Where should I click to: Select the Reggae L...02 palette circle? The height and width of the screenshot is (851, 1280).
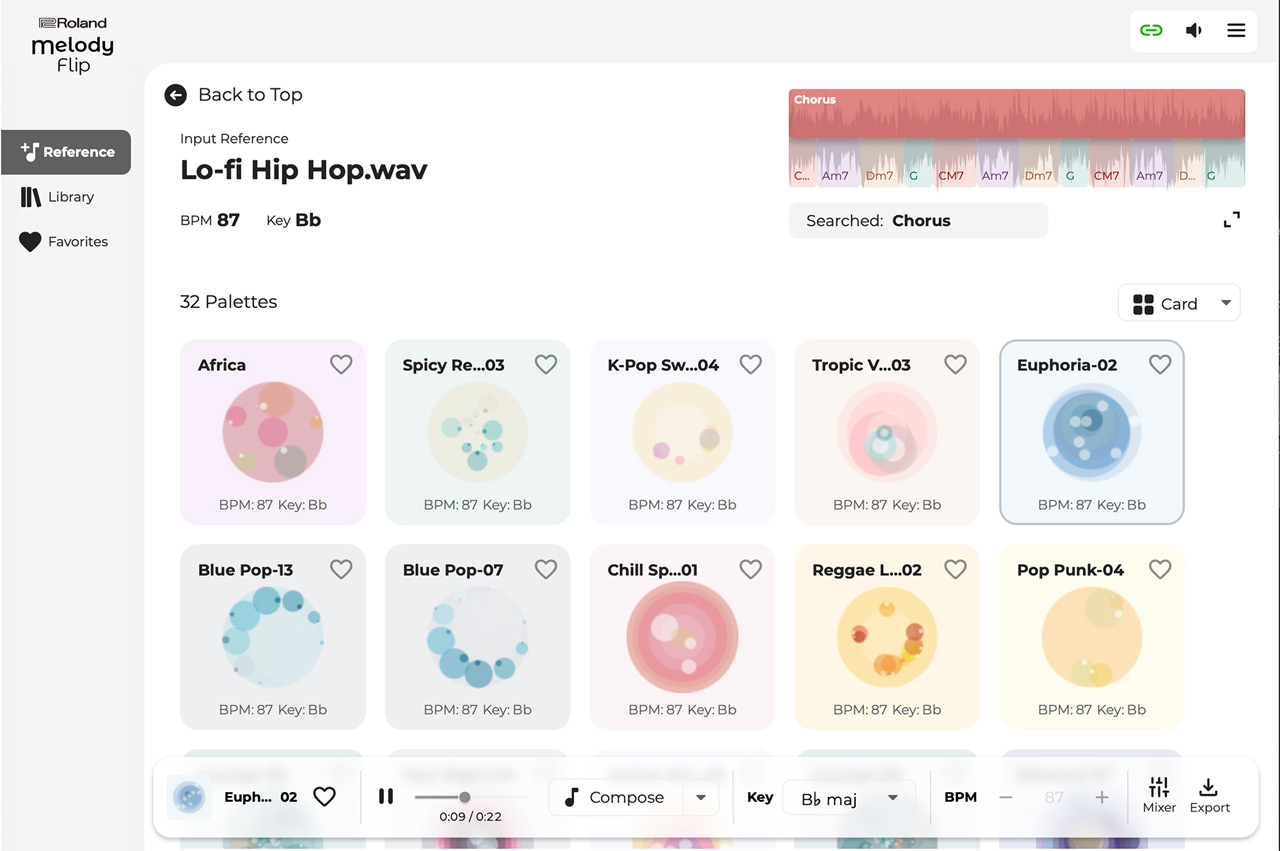[887, 637]
